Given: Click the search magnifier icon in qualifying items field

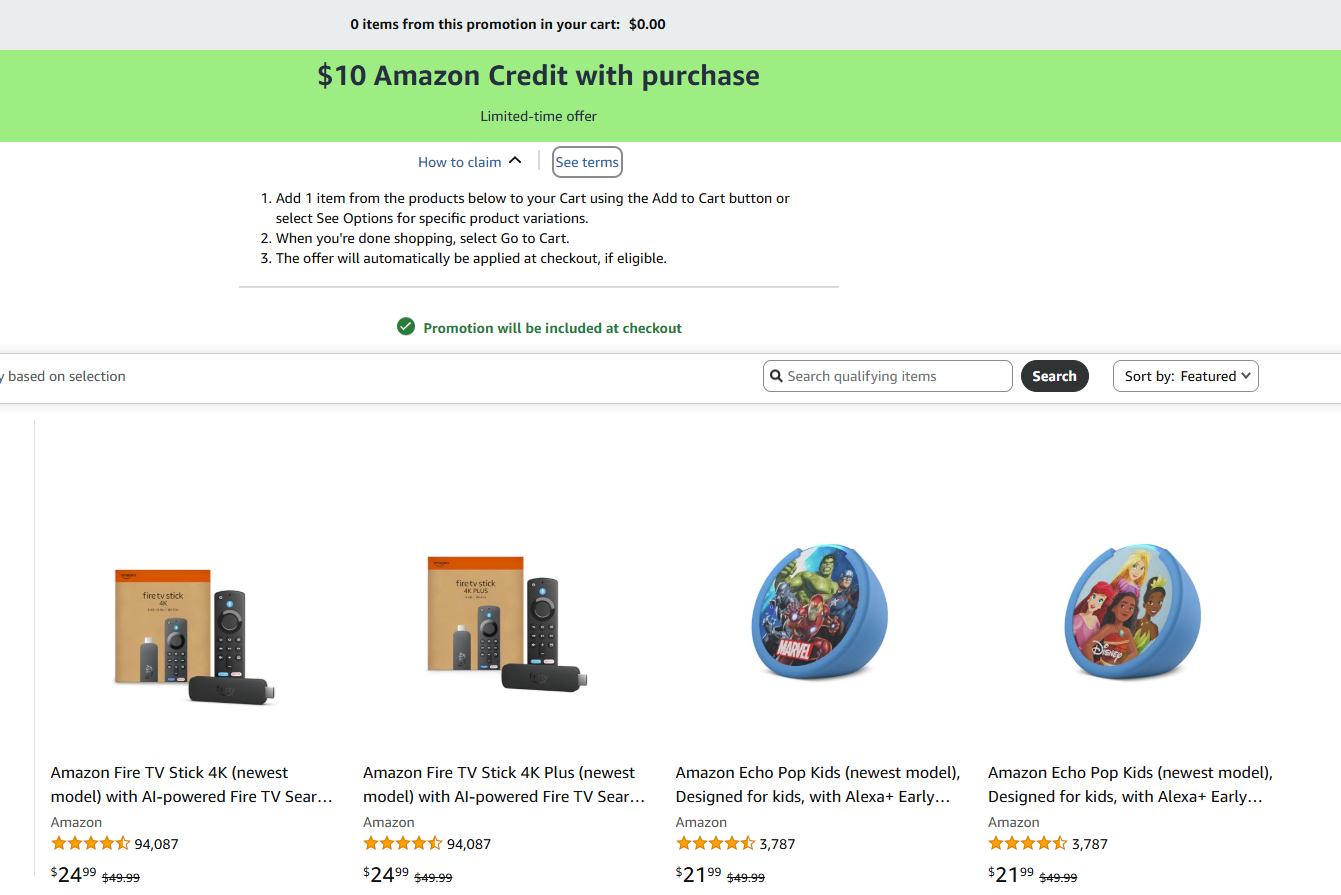Looking at the screenshot, I should pyautogui.click(x=776, y=377).
